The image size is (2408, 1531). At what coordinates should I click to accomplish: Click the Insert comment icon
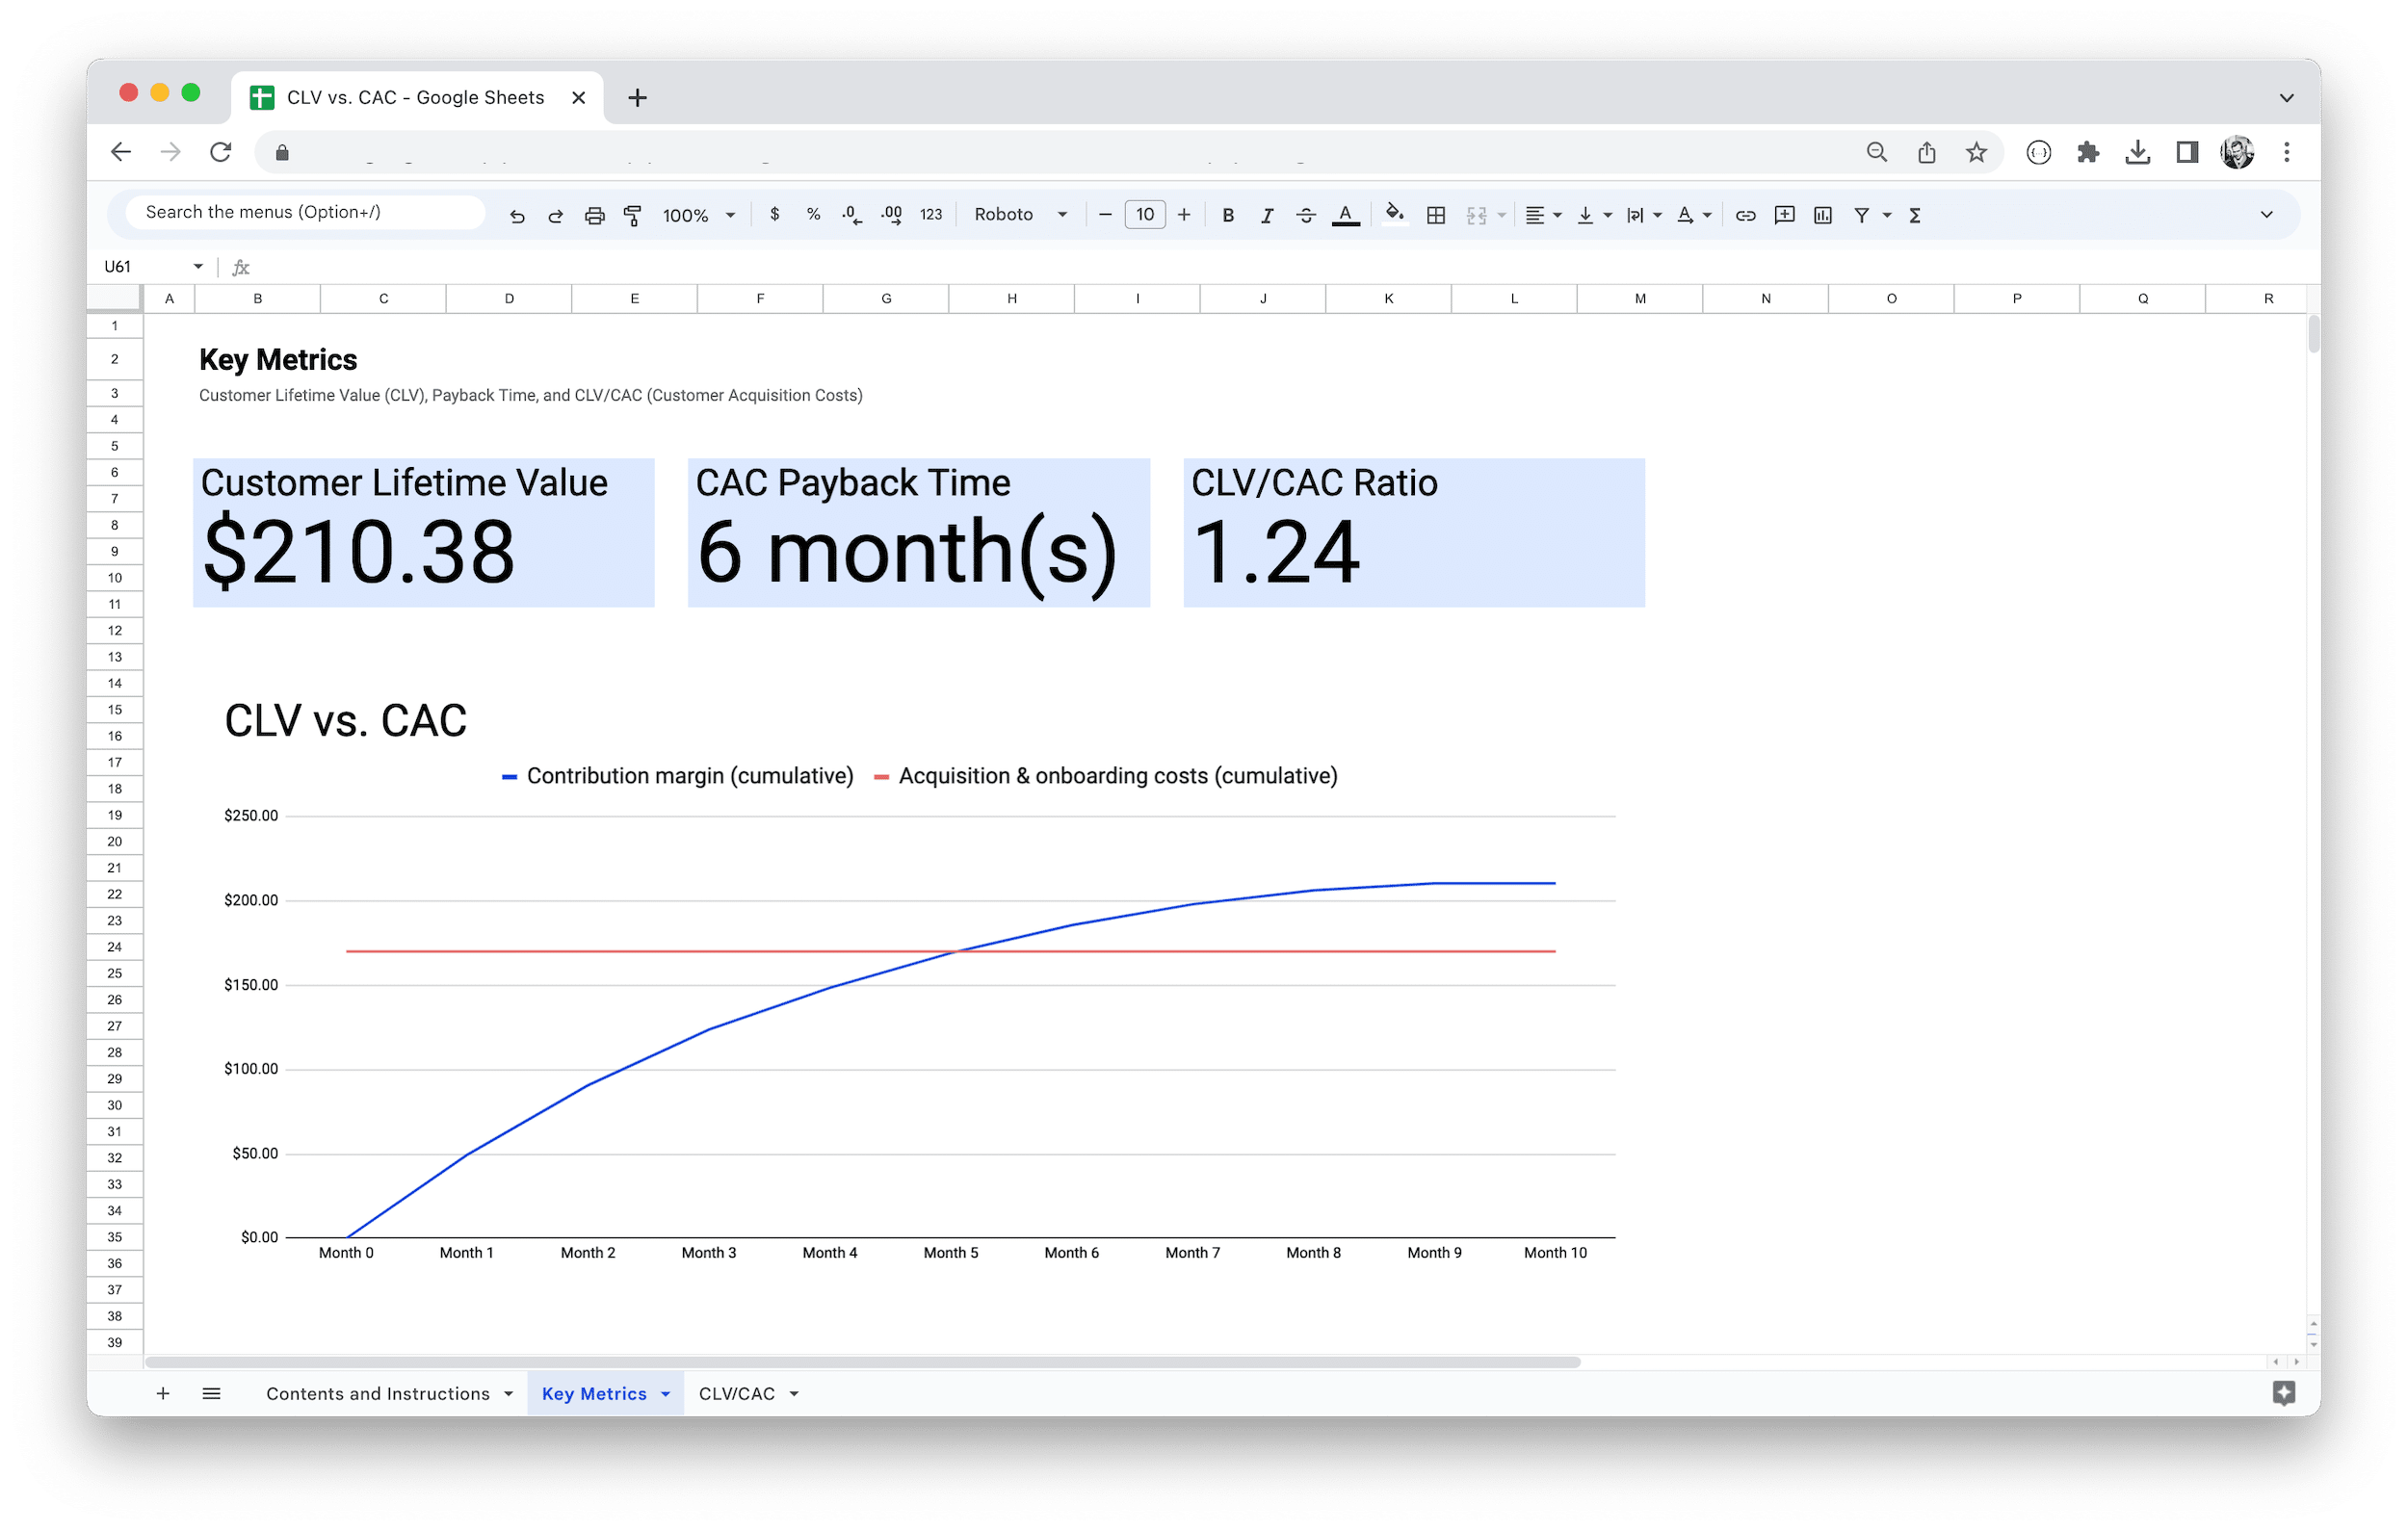(x=1785, y=214)
